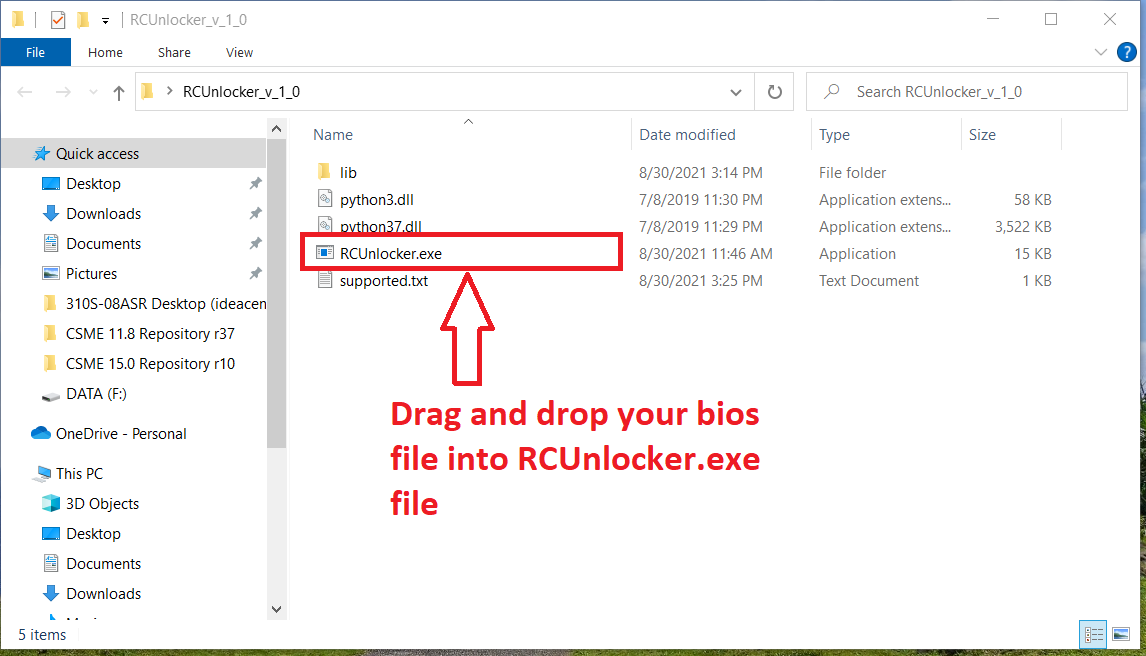Go up one folder level
The image size is (1146, 656).
118,92
